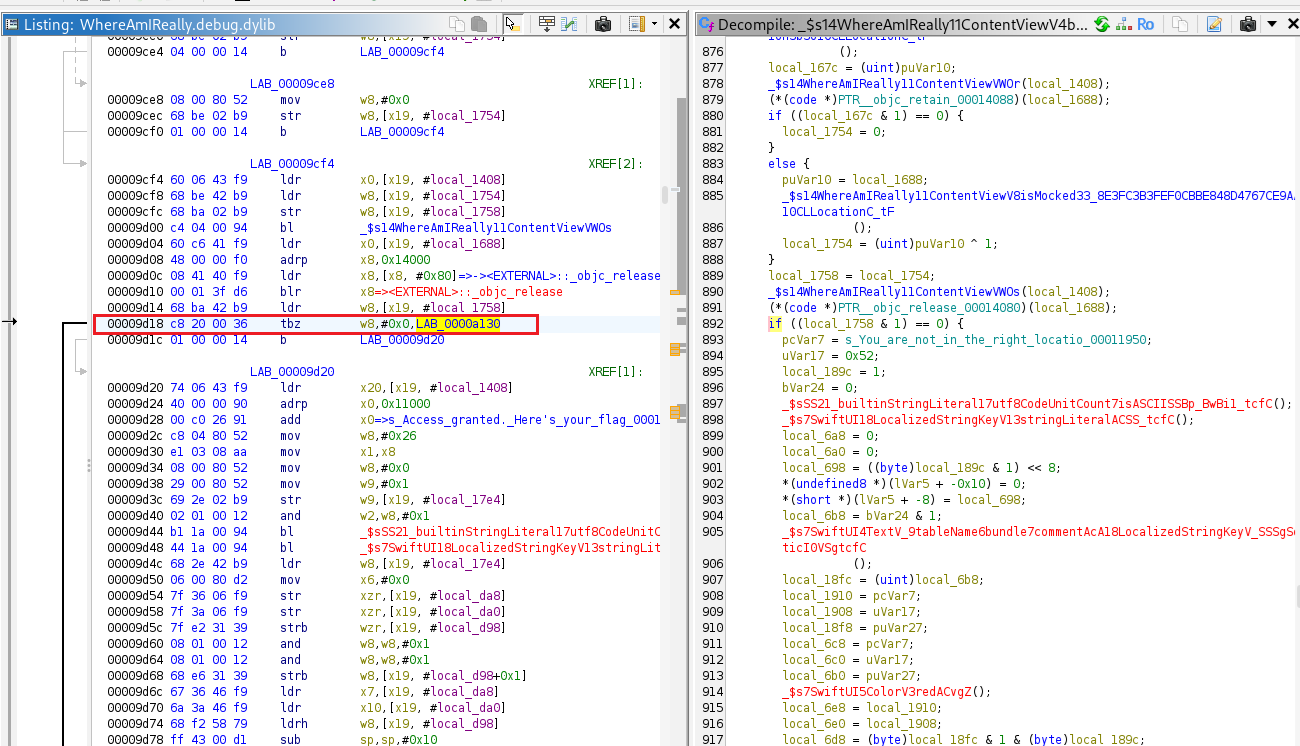This screenshot has height=746, width=1300.
Task: Expand the Listing overview margin dropdown arrow
Action: click(654, 24)
